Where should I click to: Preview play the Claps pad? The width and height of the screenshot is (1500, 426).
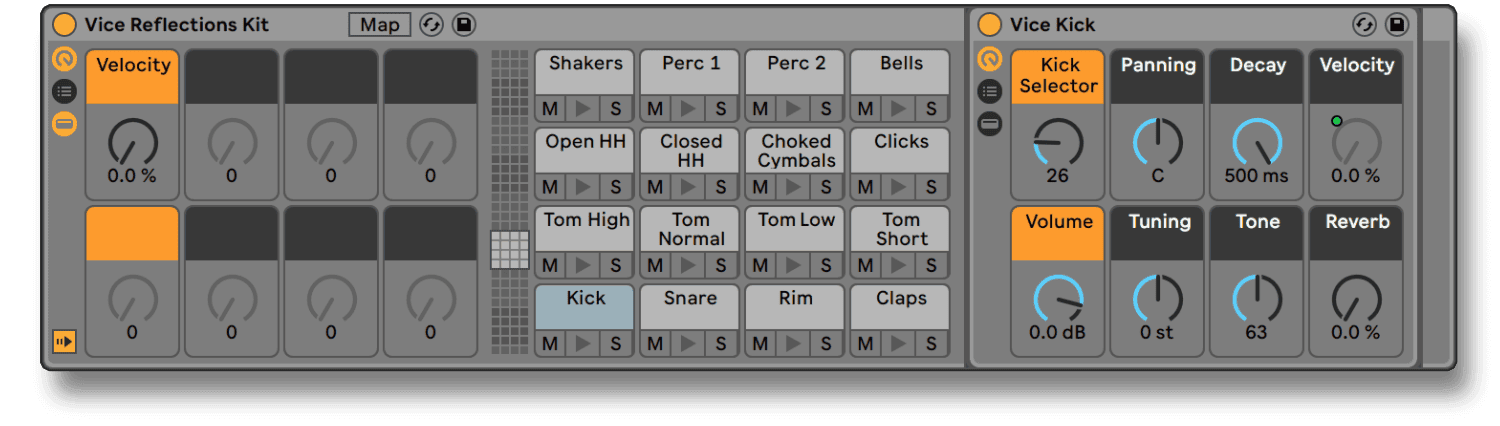(901, 344)
